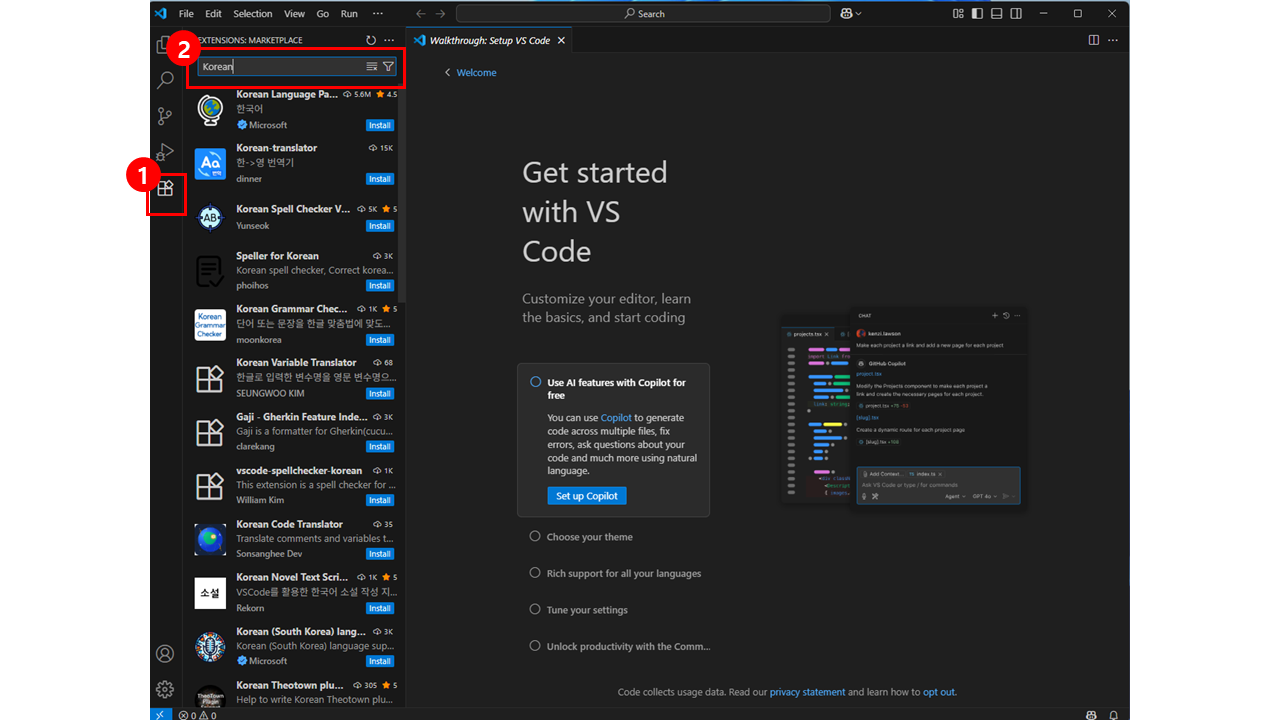Open the Accounts menu icon
The image size is (1280, 720).
[x=165, y=654]
